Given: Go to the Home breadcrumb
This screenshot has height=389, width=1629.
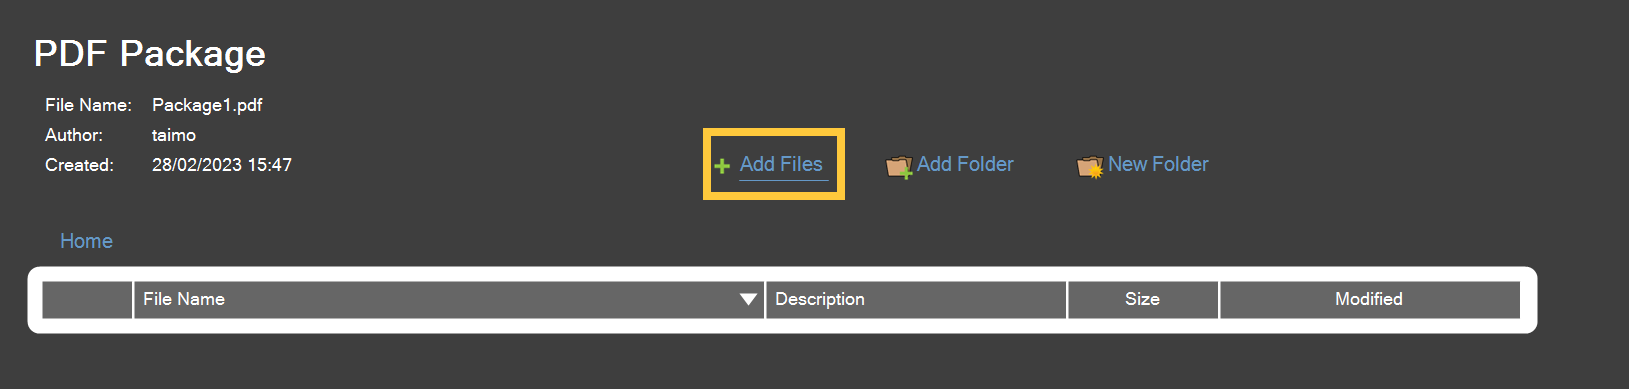Looking at the screenshot, I should 86,241.
